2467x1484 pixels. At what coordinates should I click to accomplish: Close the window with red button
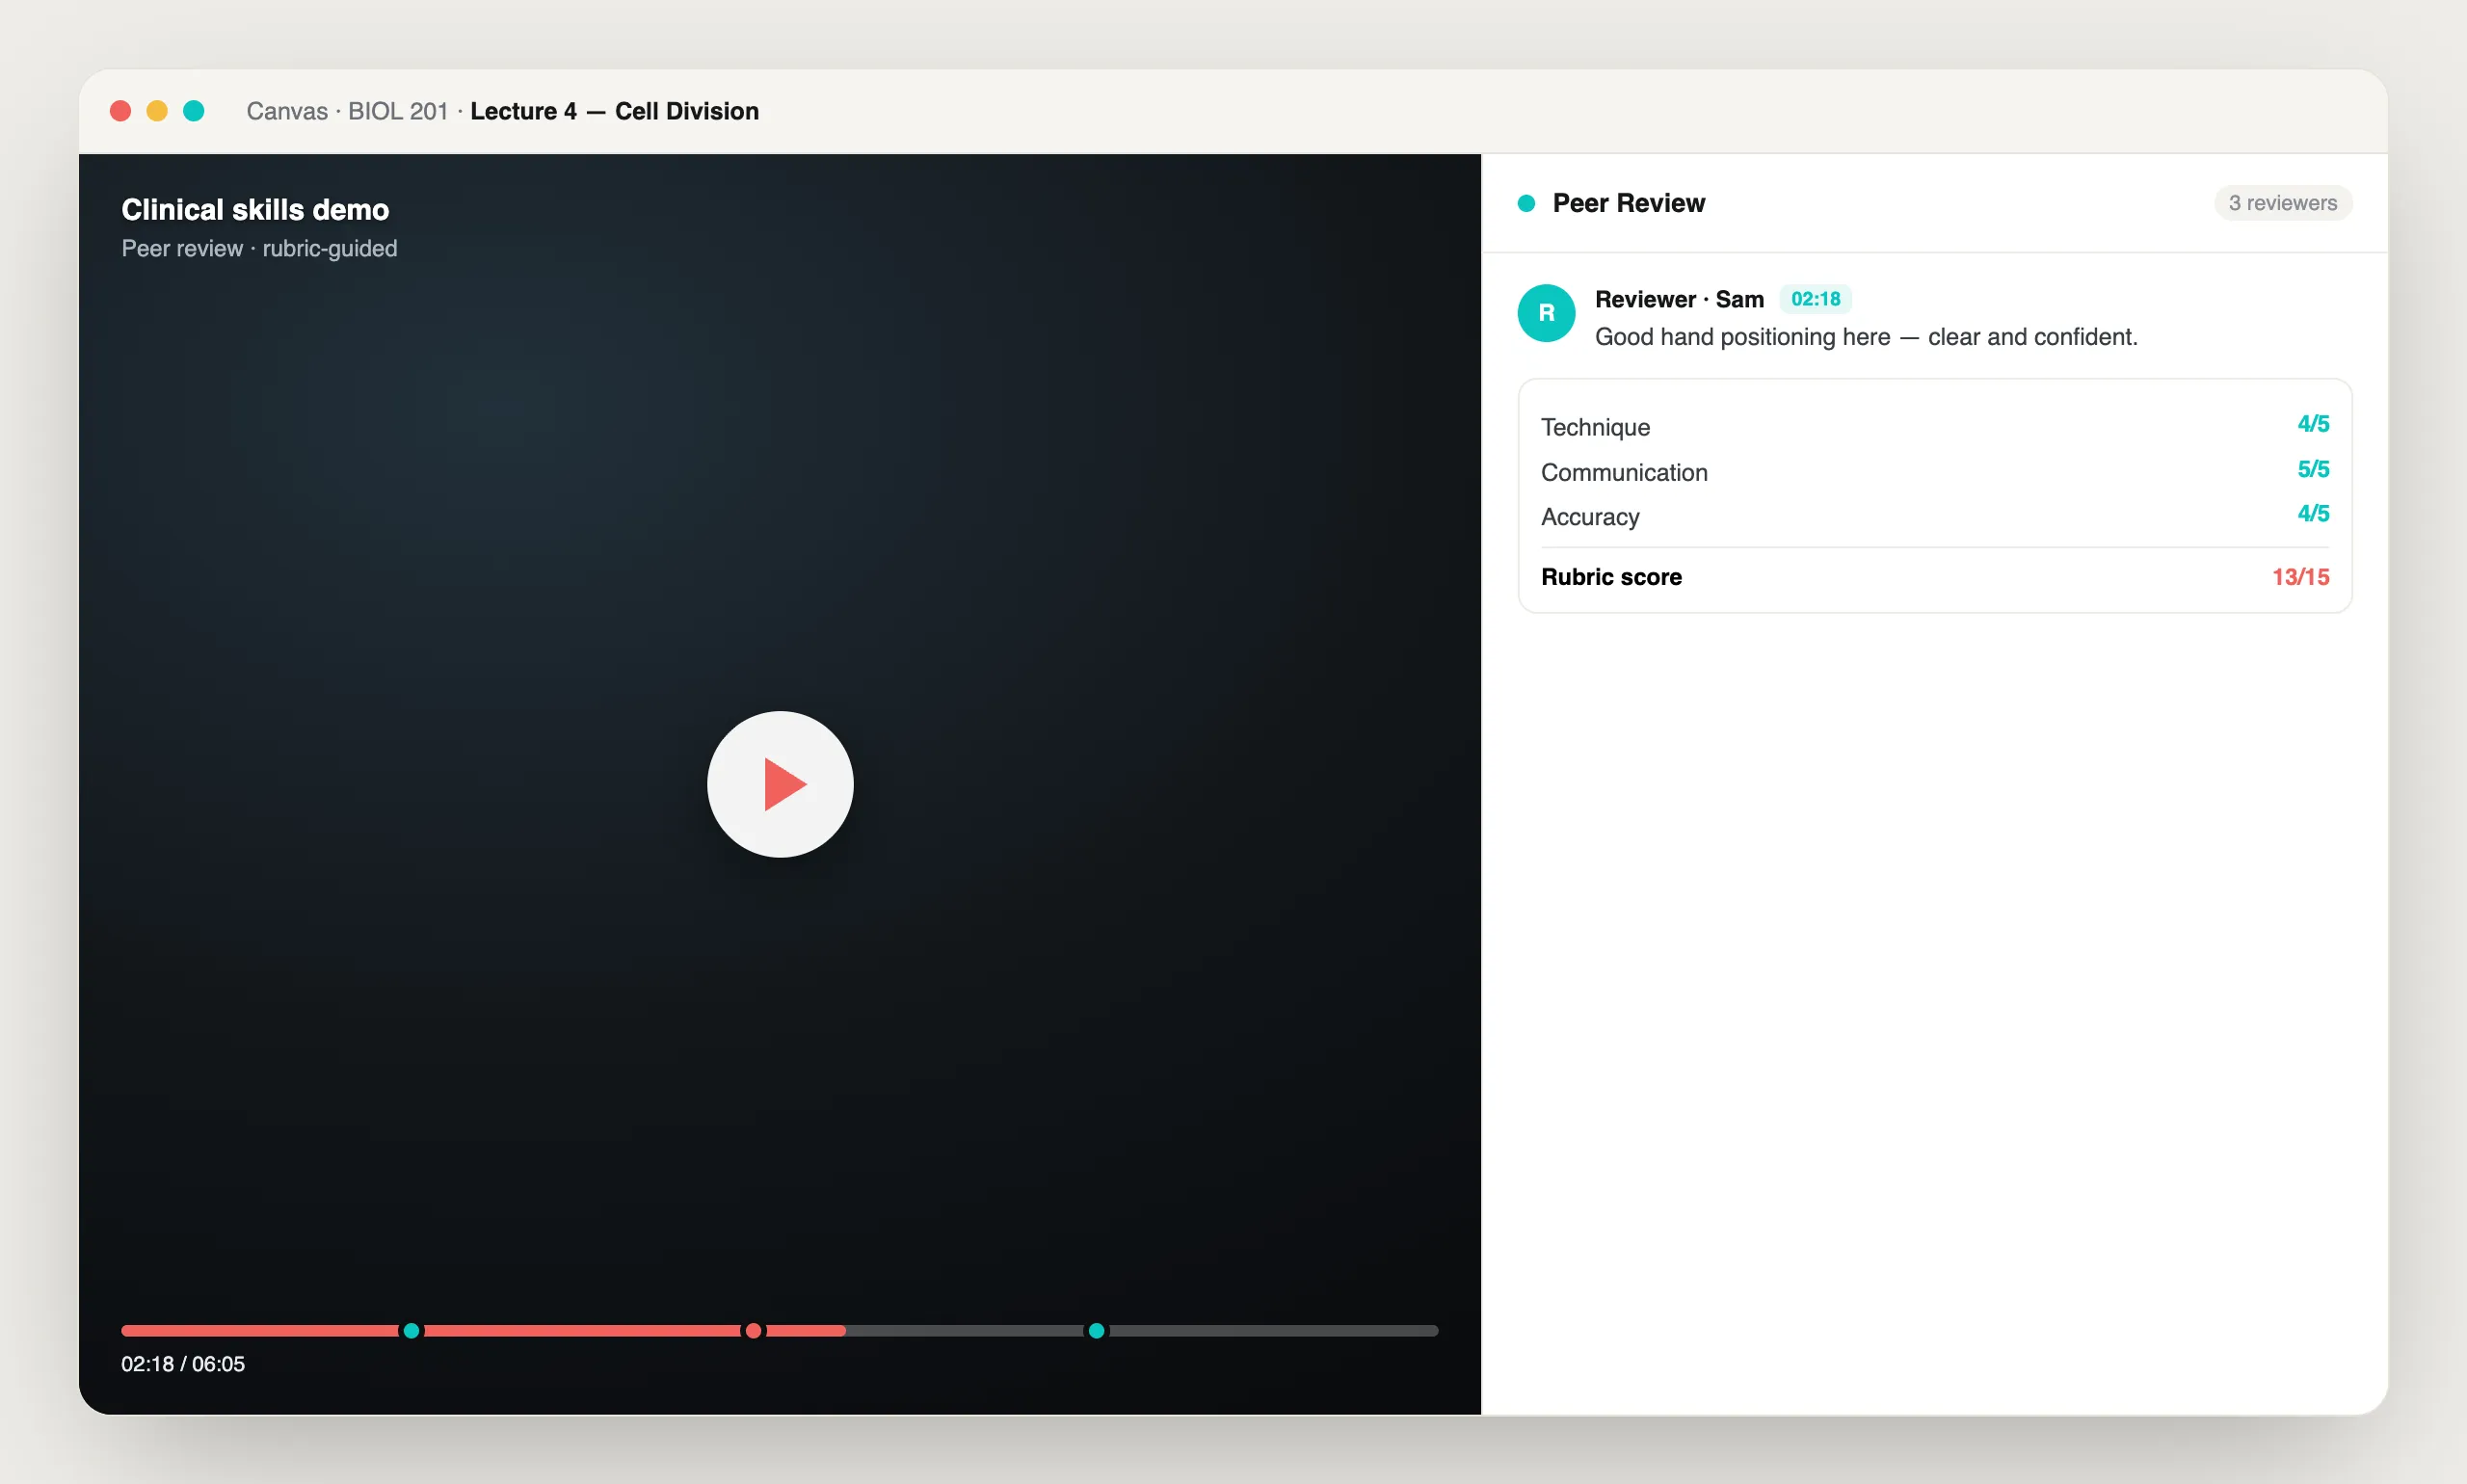click(120, 111)
